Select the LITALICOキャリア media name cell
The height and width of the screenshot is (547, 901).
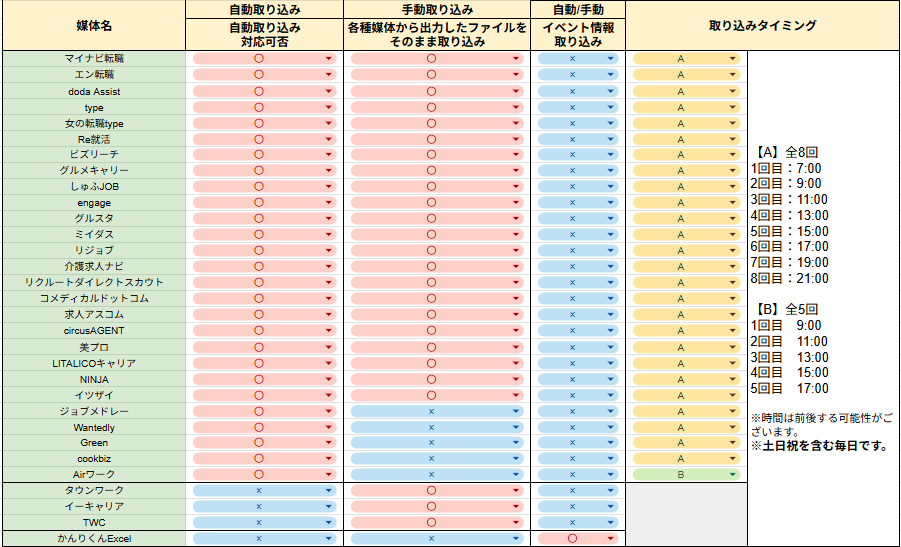point(94,363)
